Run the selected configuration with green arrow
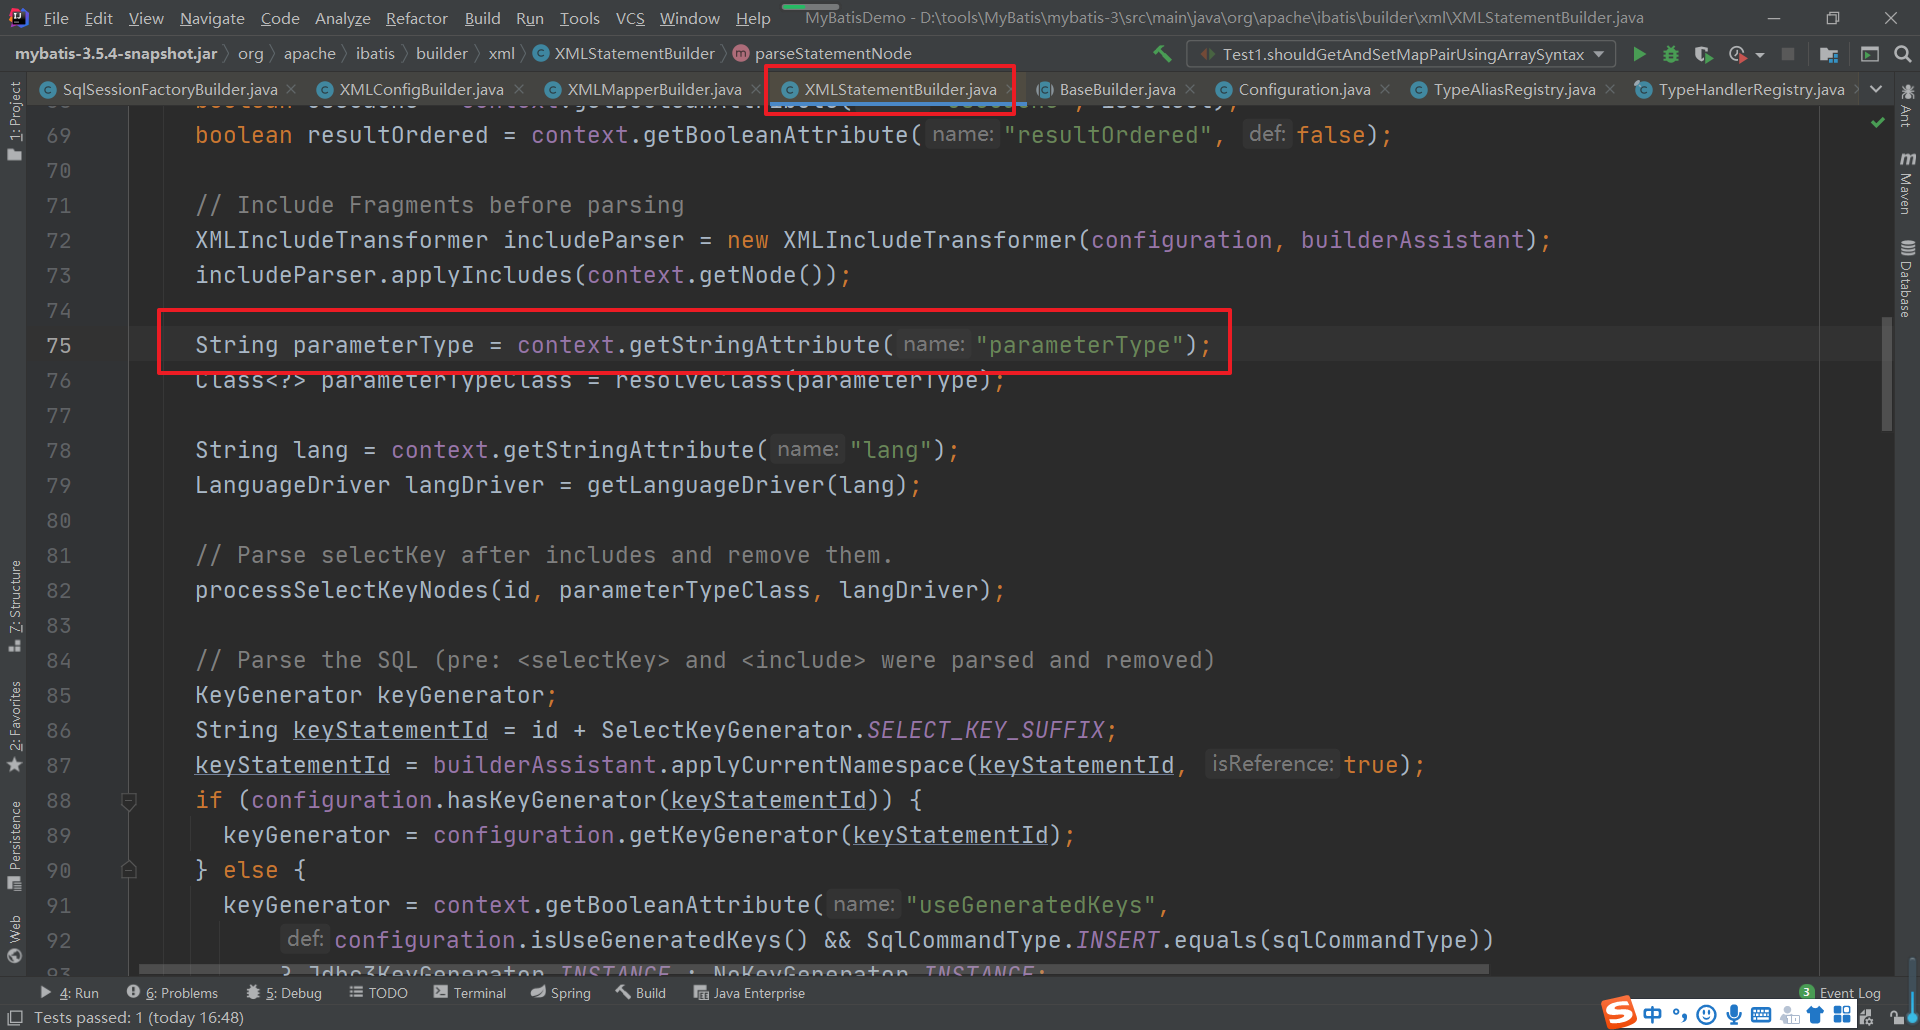The image size is (1920, 1030). (x=1639, y=54)
